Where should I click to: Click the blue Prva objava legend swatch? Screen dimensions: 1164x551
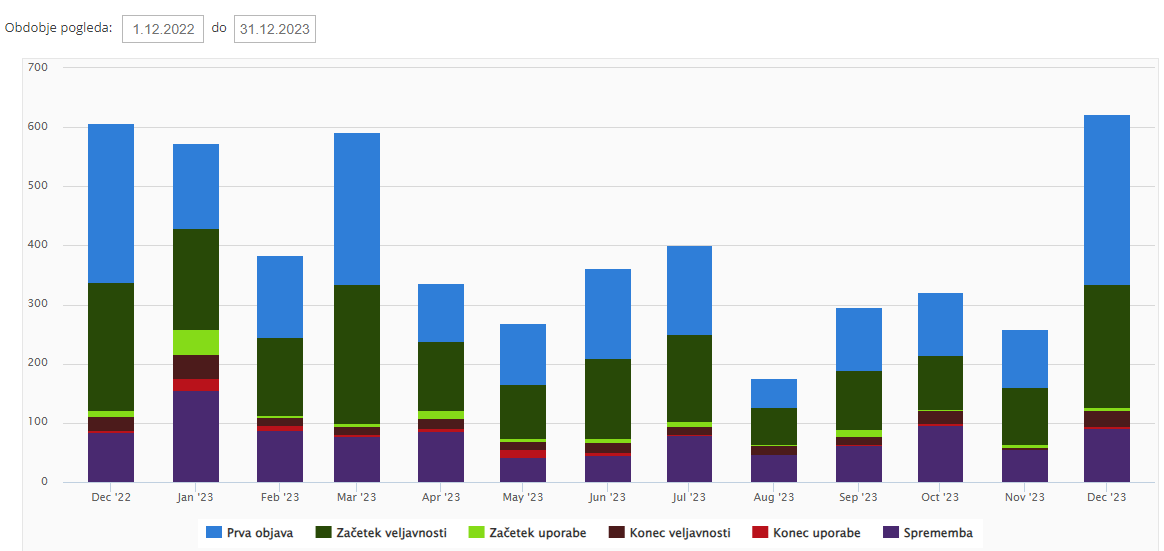tap(213, 533)
